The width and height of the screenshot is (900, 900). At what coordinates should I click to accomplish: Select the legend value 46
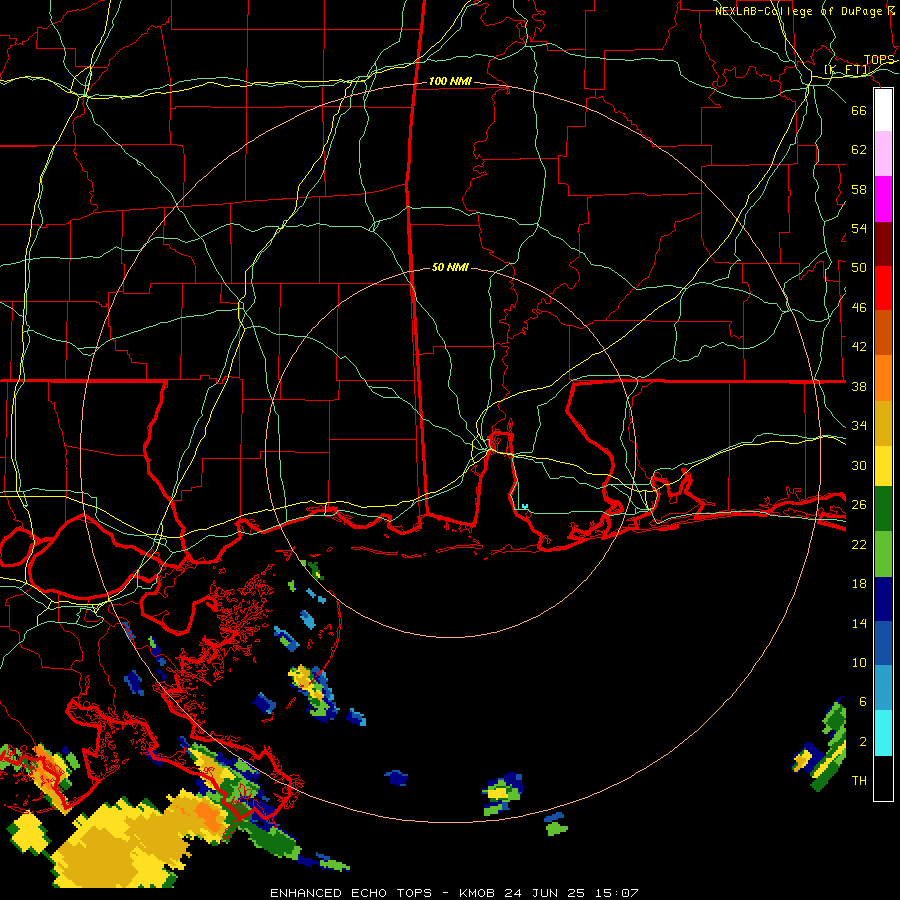click(859, 308)
